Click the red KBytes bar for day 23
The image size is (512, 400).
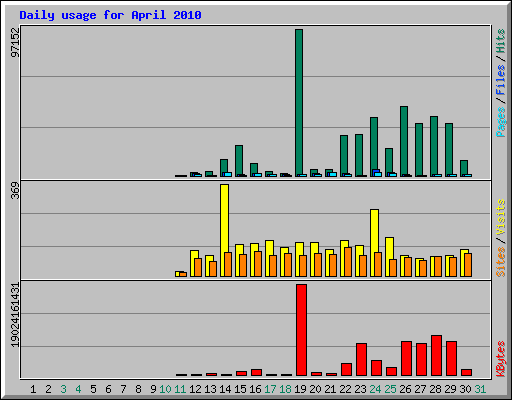[361, 359]
